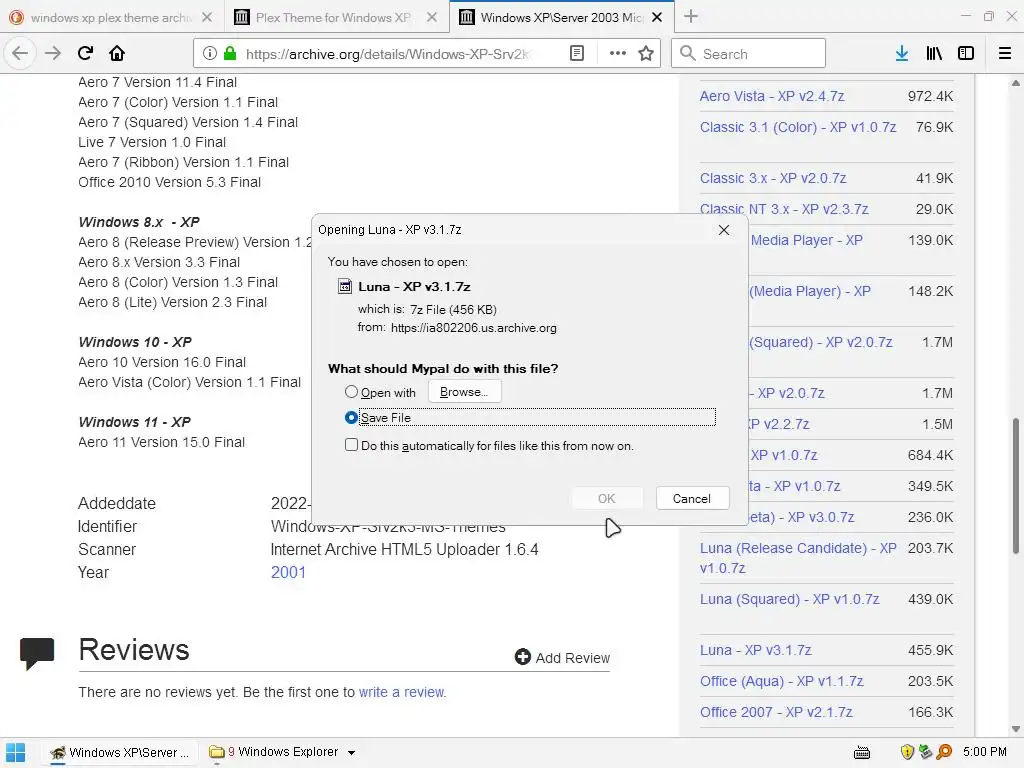
Task: Download Office (Aqua) - XP v1.1.7z
Action: click(782, 681)
